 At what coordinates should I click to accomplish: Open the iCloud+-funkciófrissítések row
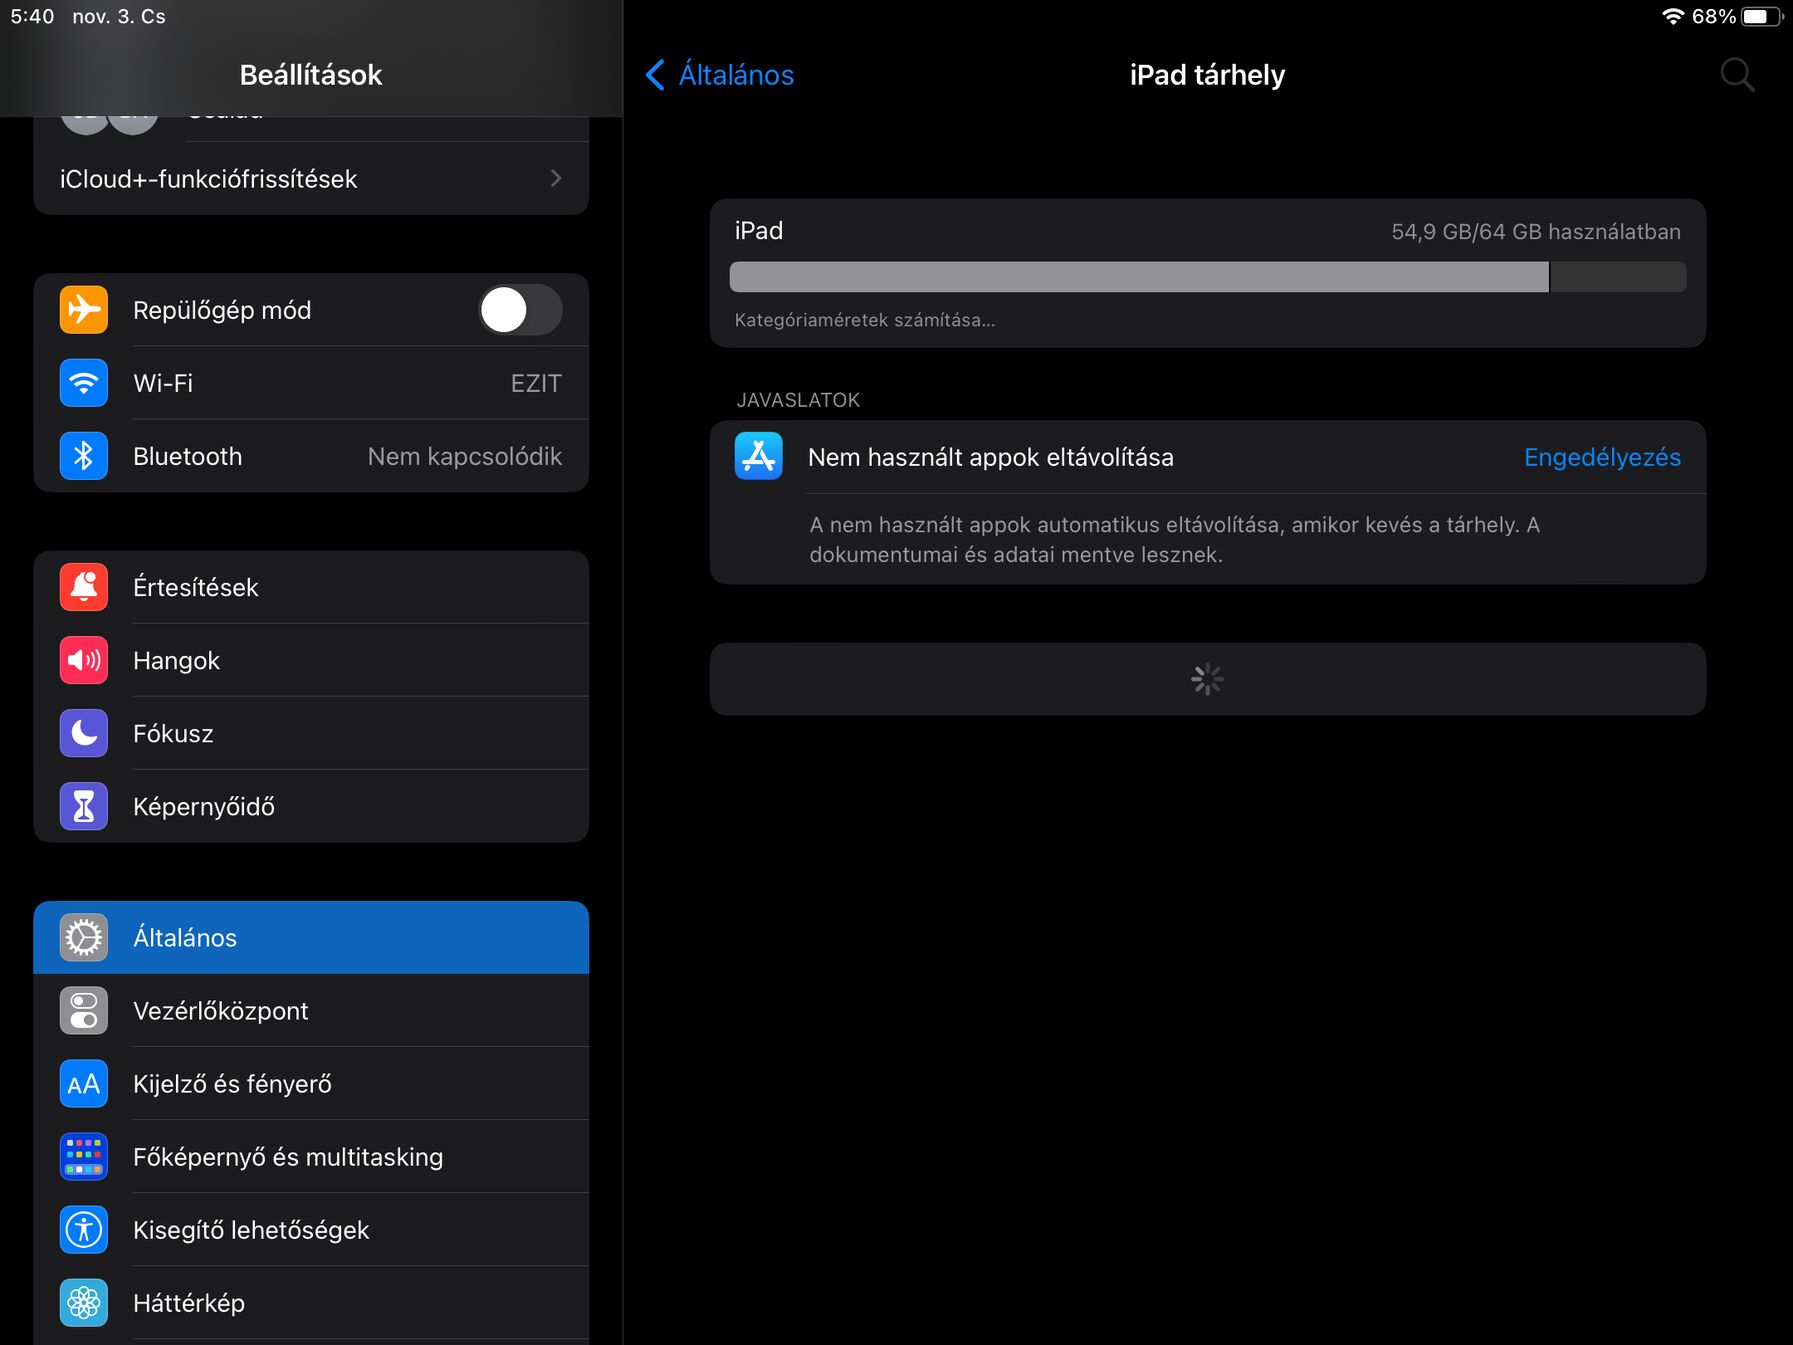coord(311,178)
